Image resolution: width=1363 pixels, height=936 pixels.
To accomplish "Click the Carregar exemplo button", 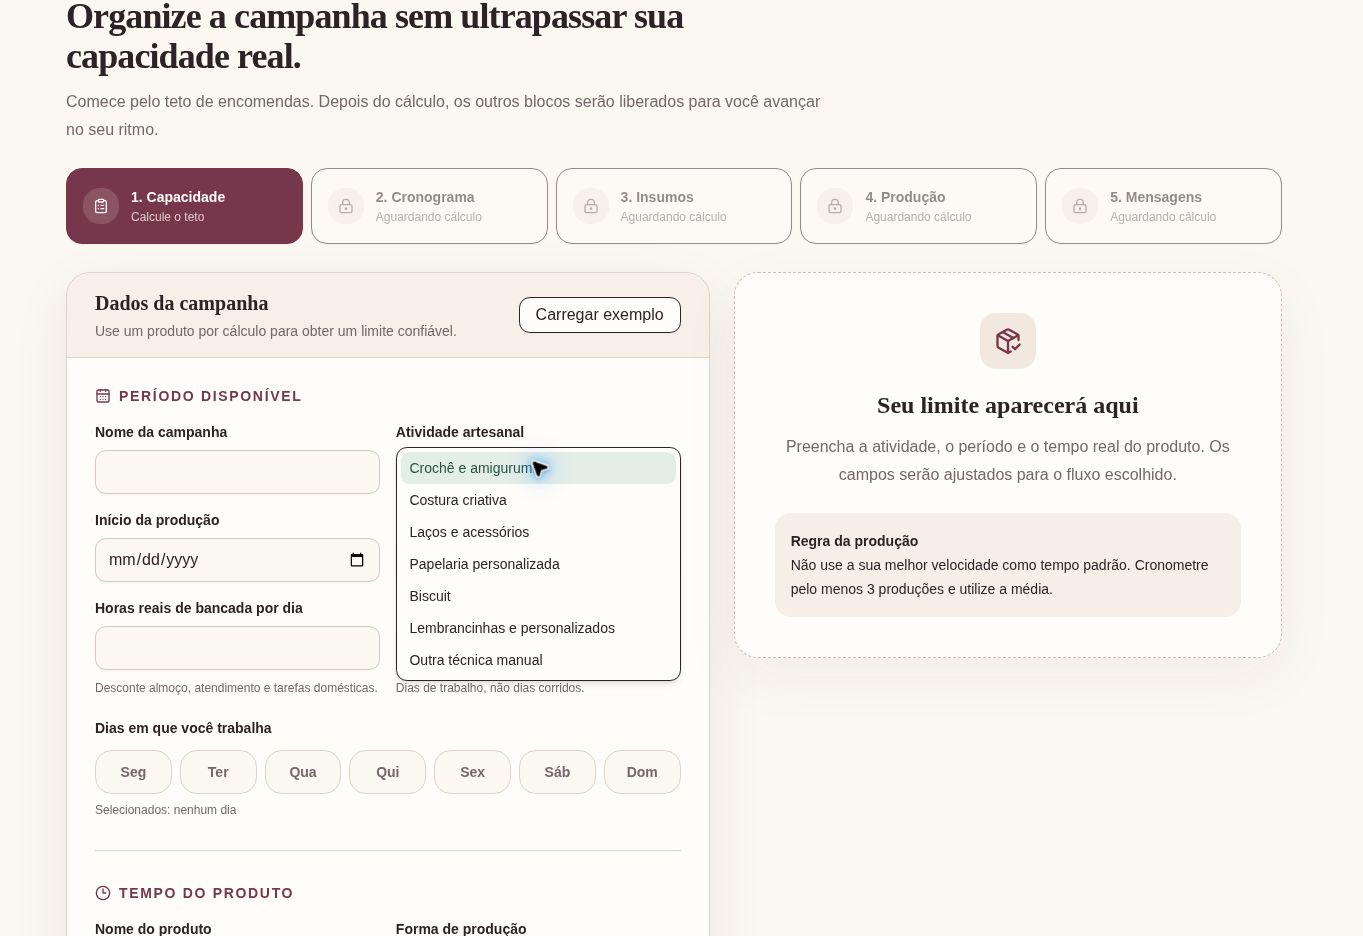I will click(600, 315).
